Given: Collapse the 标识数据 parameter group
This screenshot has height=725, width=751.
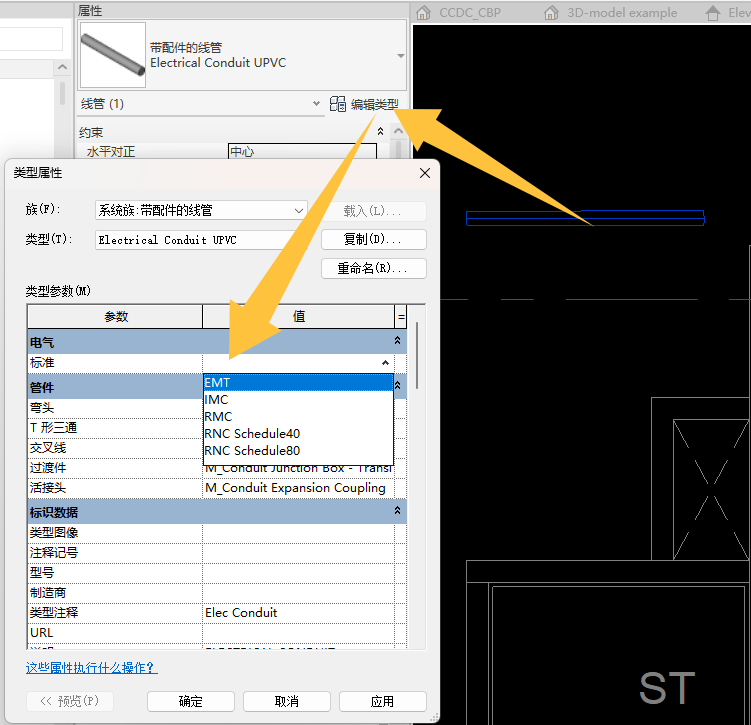Looking at the screenshot, I should pyautogui.click(x=397, y=510).
